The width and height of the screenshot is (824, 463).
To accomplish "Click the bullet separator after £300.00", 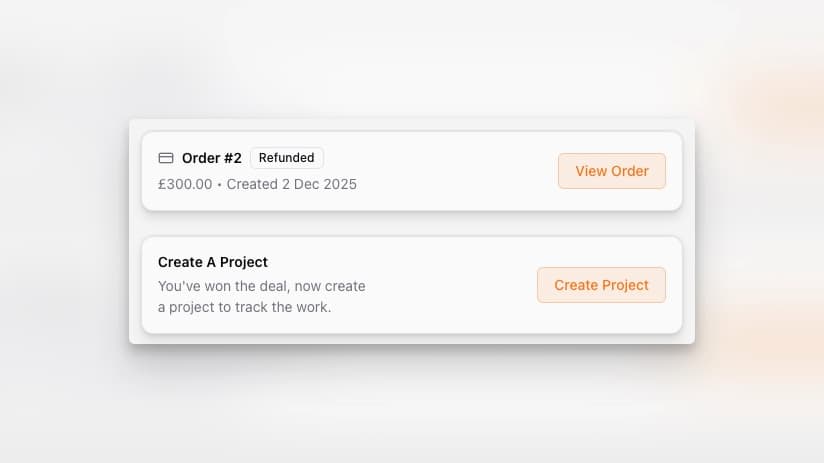I will coord(219,184).
